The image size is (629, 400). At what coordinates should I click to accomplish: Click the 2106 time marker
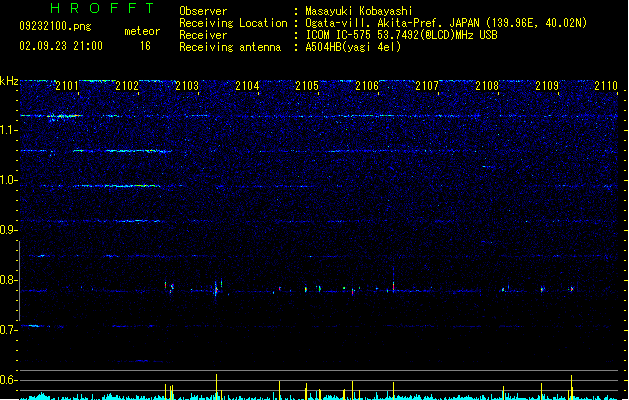(x=367, y=86)
